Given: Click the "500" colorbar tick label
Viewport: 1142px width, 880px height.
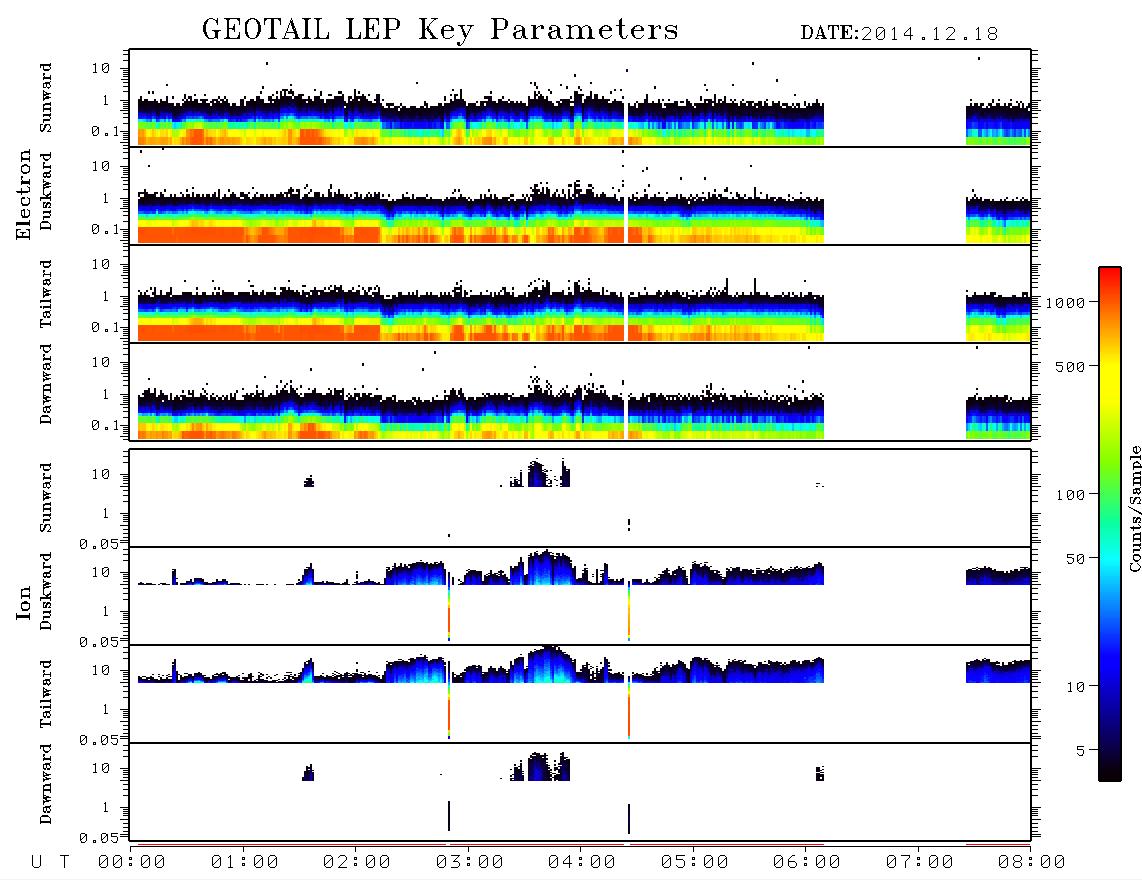Looking at the screenshot, I should 1071,367.
